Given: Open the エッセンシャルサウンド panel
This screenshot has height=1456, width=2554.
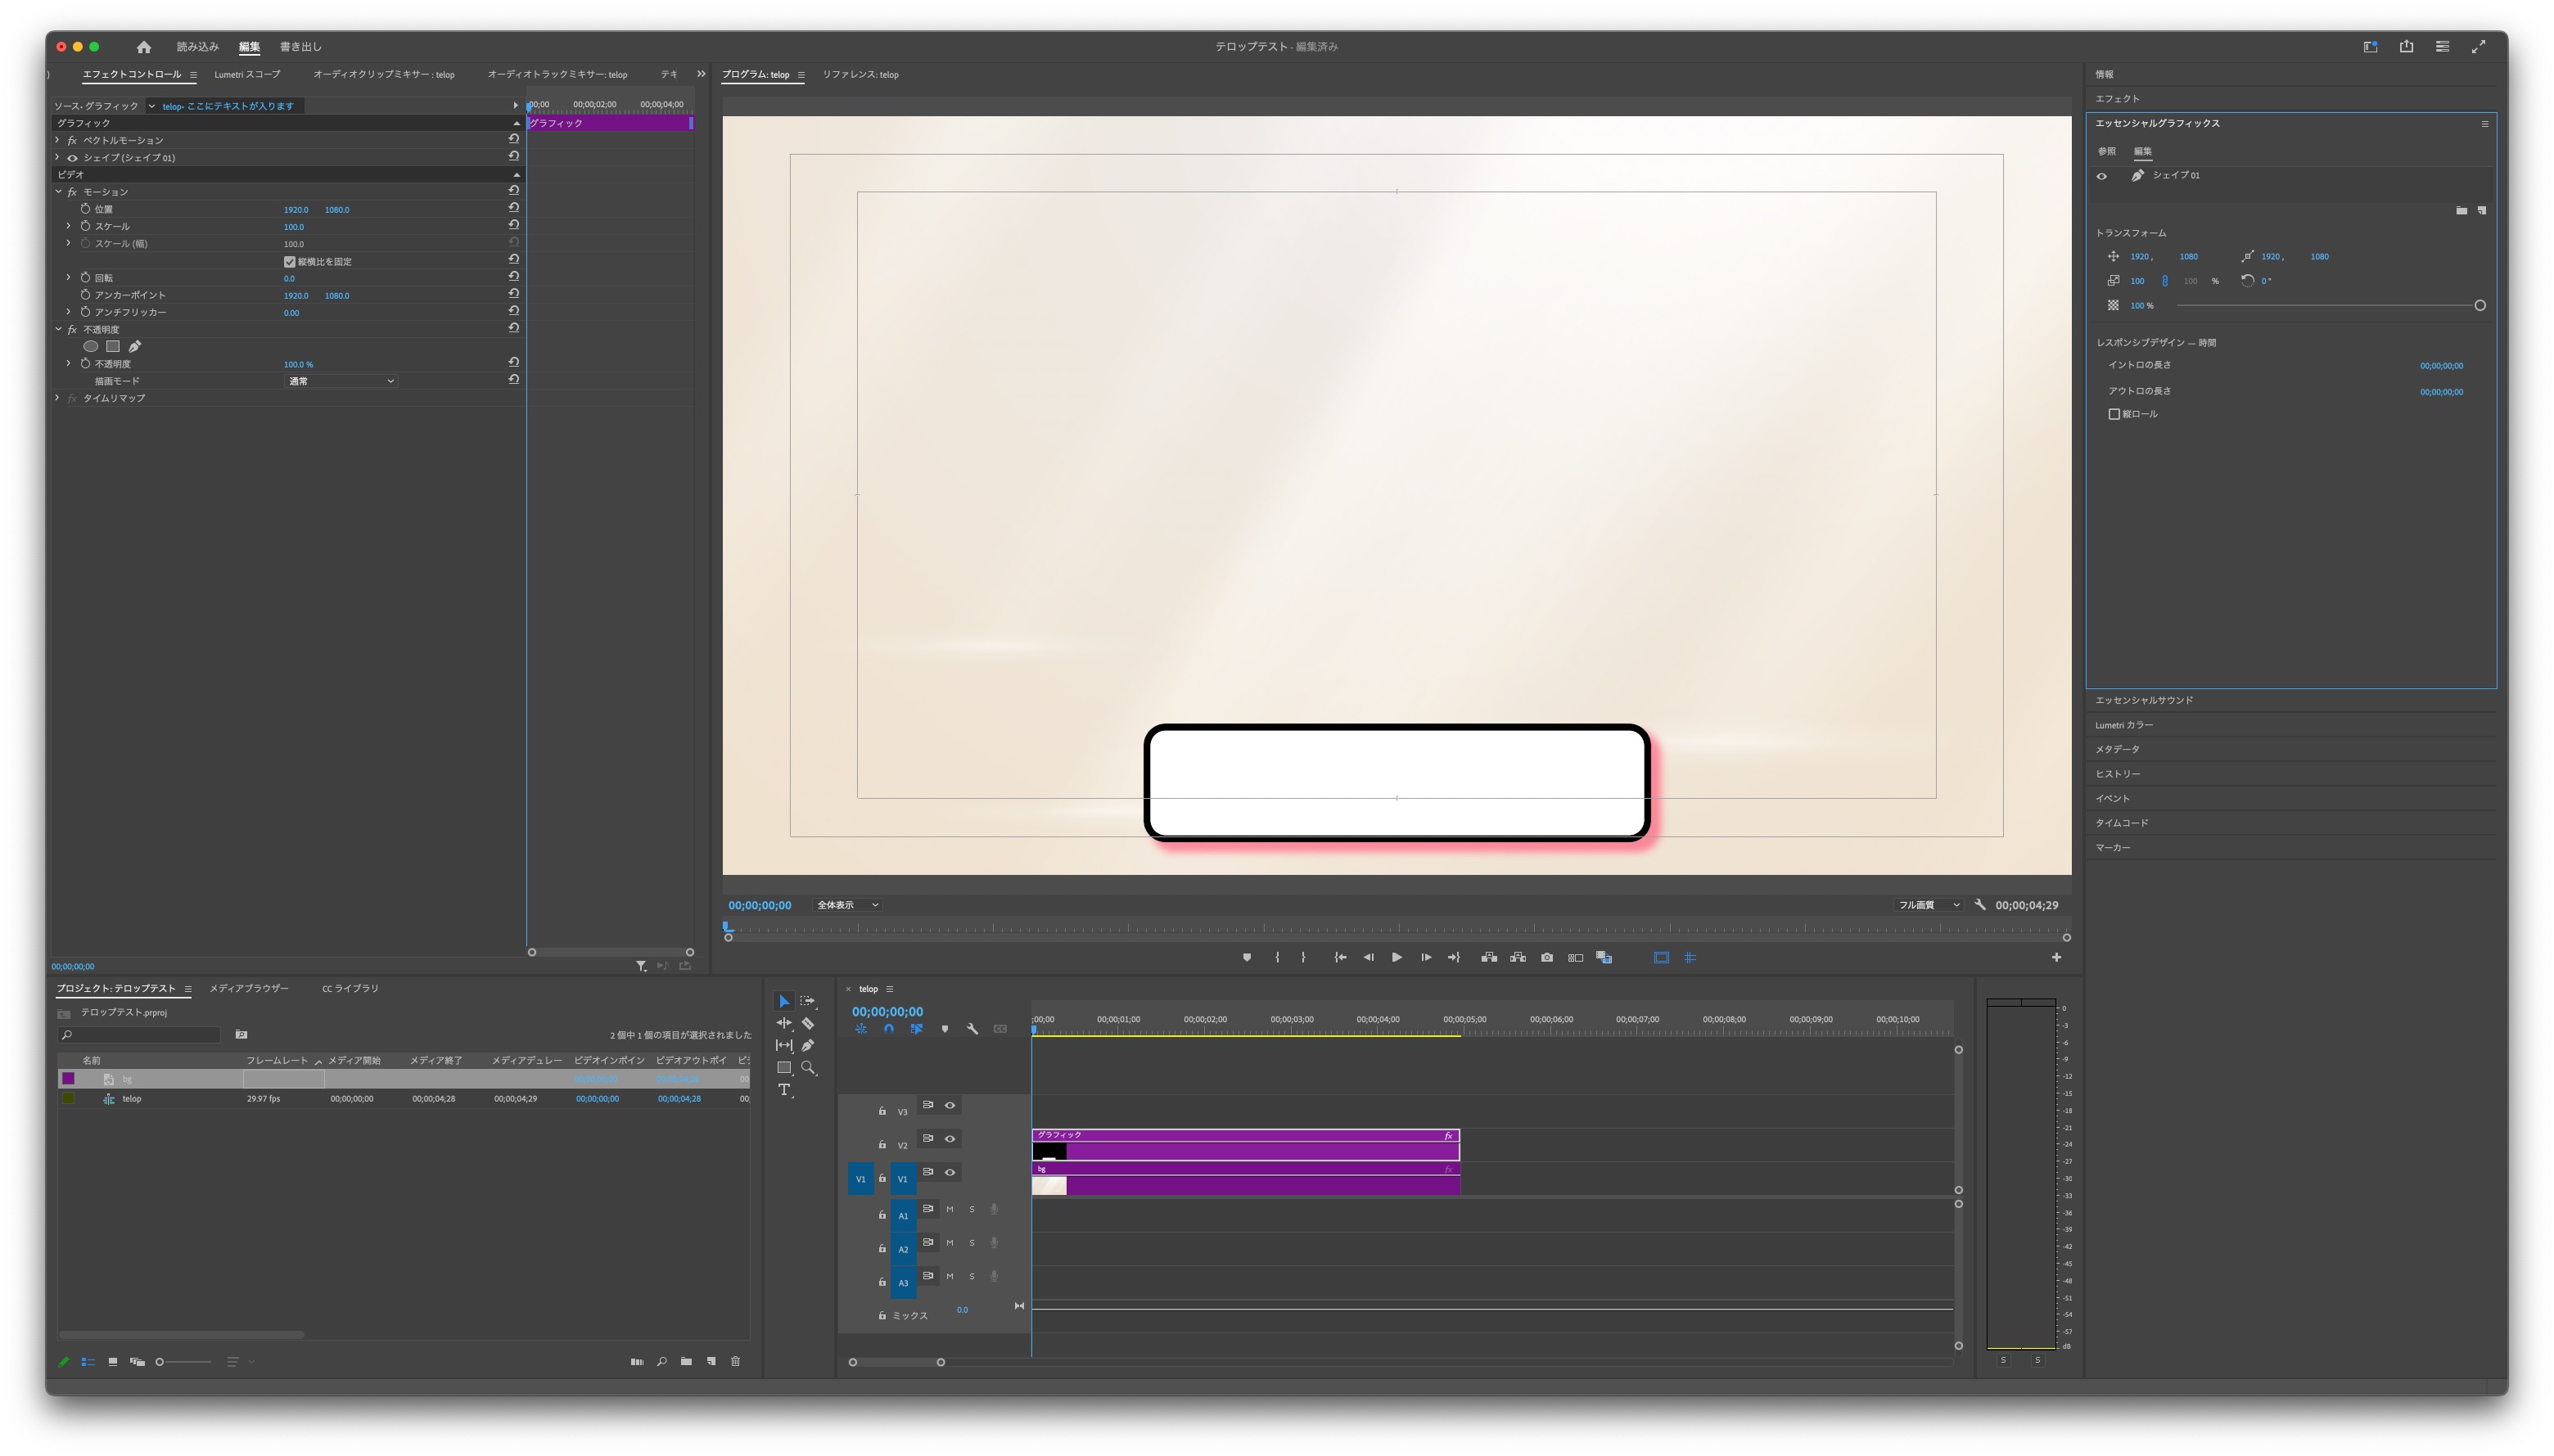Looking at the screenshot, I should 2144,700.
